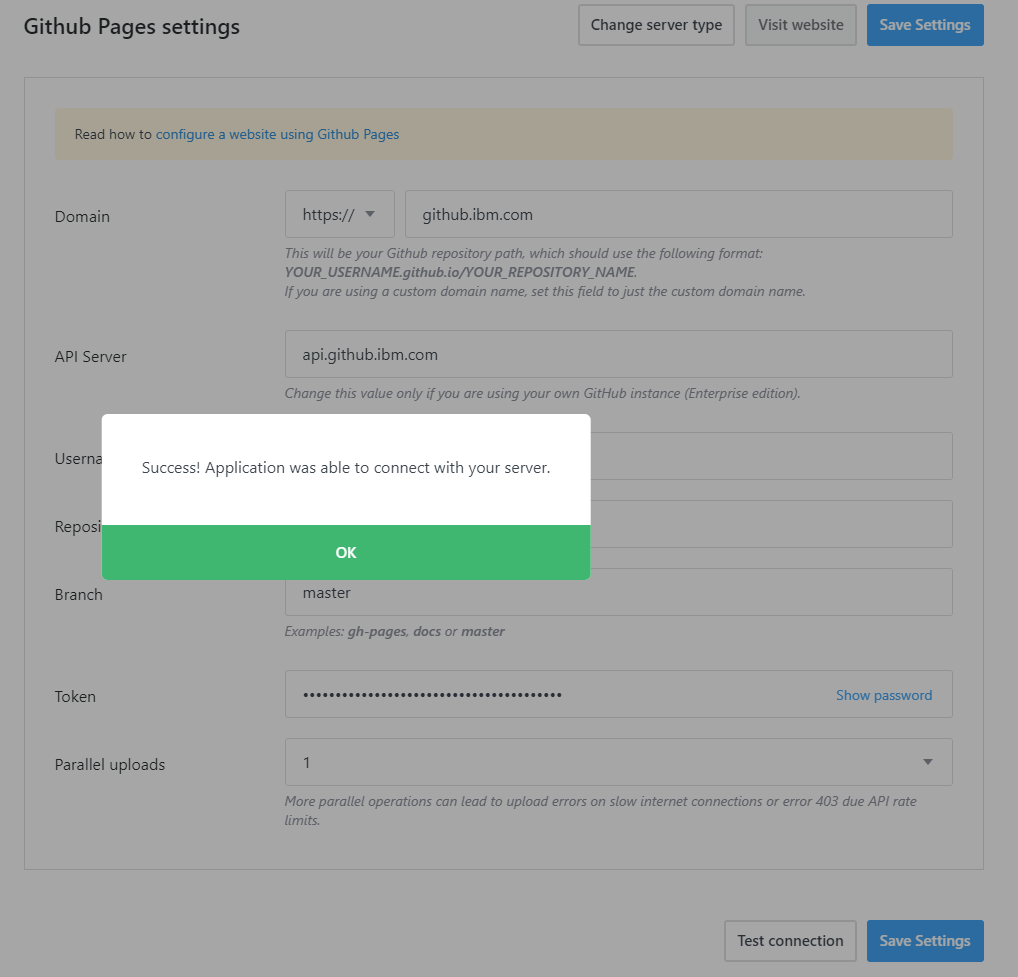Click the Test connection button
Viewport: 1018px width, 977px height.
point(790,940)
